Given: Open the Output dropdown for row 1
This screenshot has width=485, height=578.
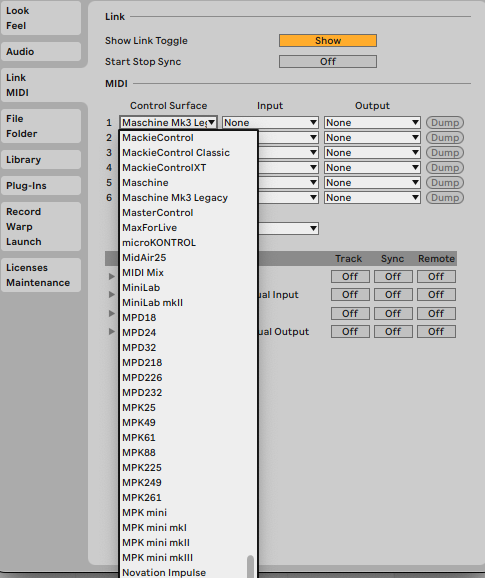Looking at the screenshot, I should tap(372, 122).
